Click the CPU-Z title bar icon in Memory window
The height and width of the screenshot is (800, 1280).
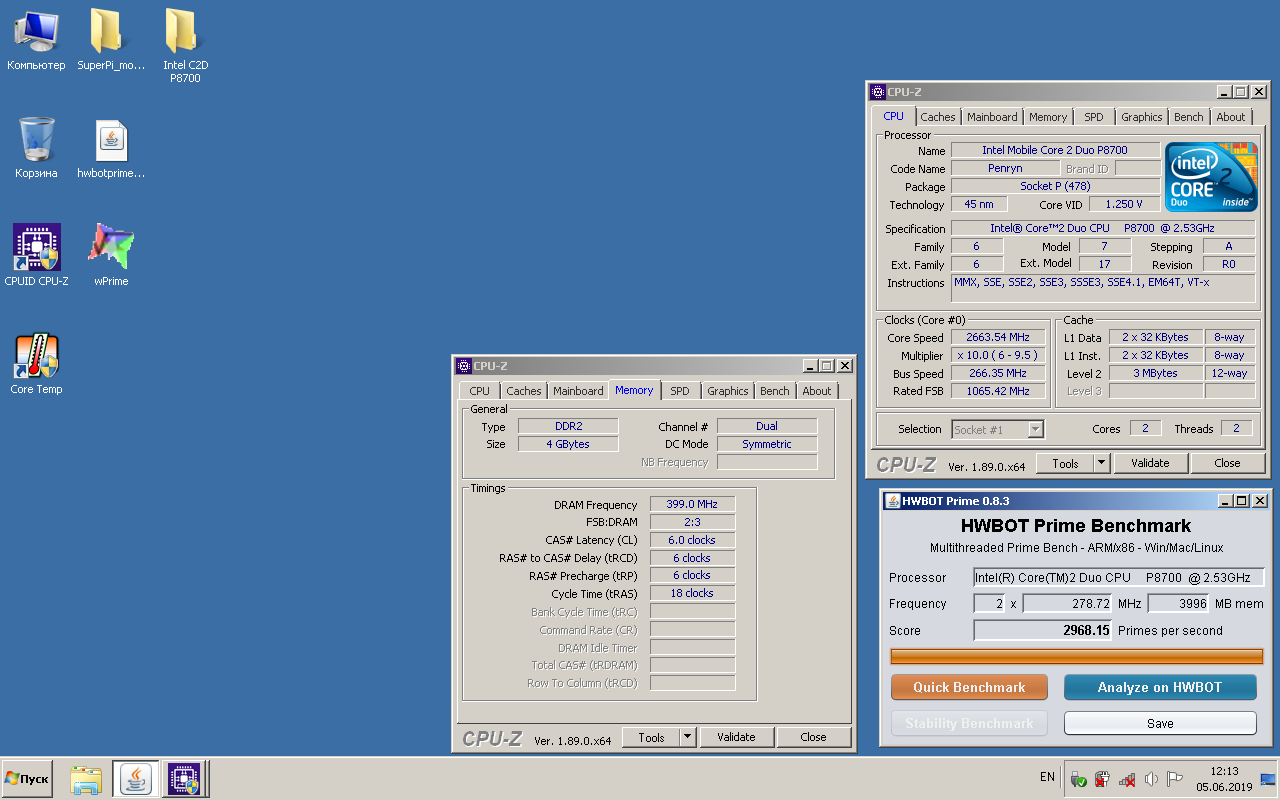click(x=463, y=366)
